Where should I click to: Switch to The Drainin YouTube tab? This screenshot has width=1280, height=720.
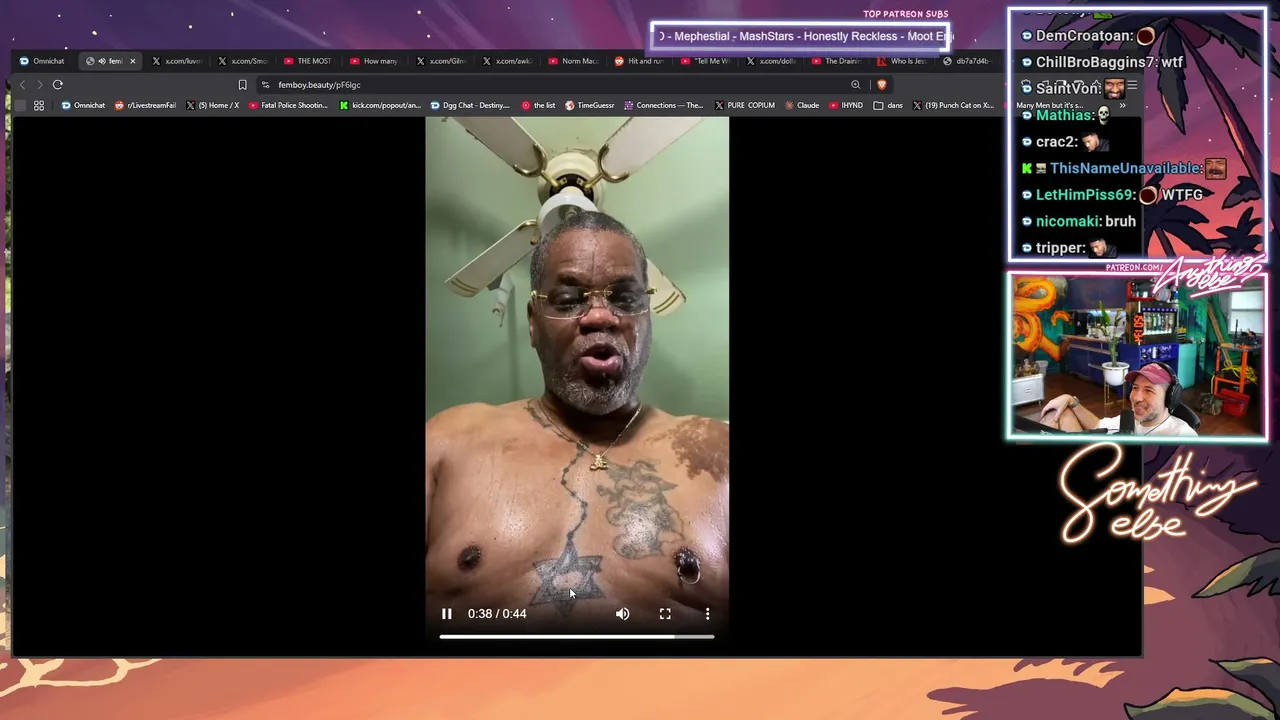(837, 61)
